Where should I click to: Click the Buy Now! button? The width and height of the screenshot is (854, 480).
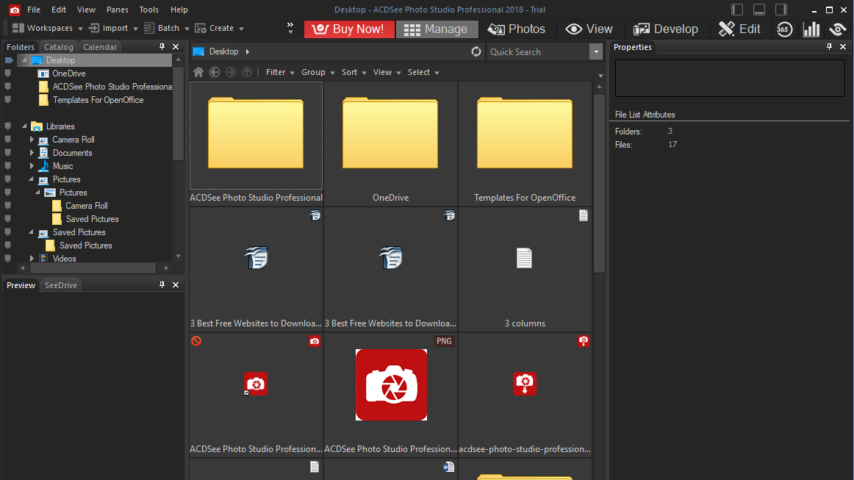[349, 29]
